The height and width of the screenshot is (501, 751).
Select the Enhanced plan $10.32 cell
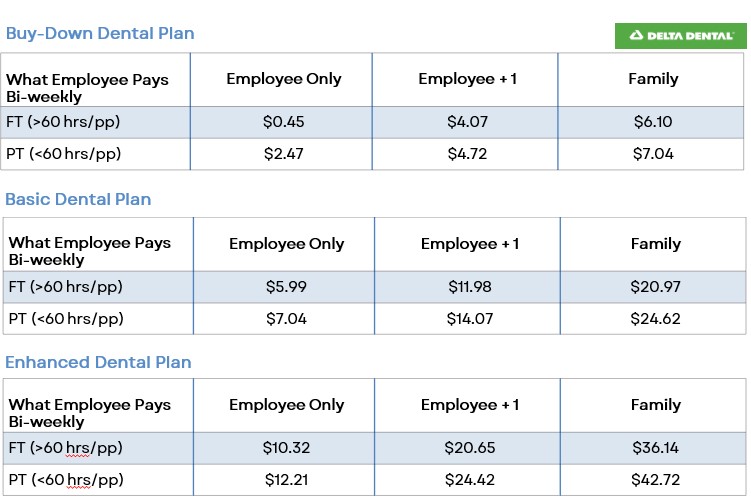point(286,448)
